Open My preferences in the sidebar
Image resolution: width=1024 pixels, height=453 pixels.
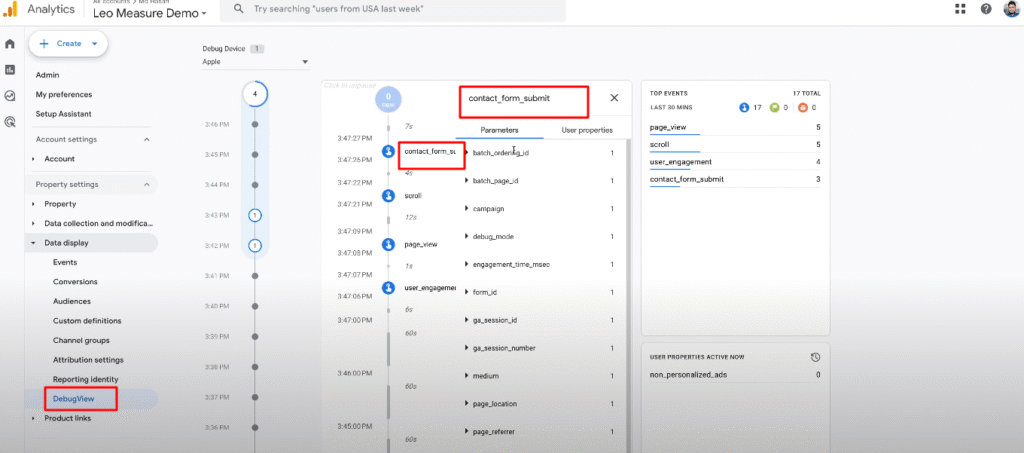[x=64, y=95]
